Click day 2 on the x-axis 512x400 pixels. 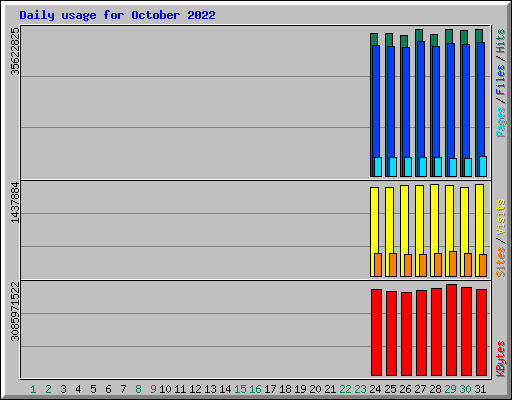pos(48,389)
